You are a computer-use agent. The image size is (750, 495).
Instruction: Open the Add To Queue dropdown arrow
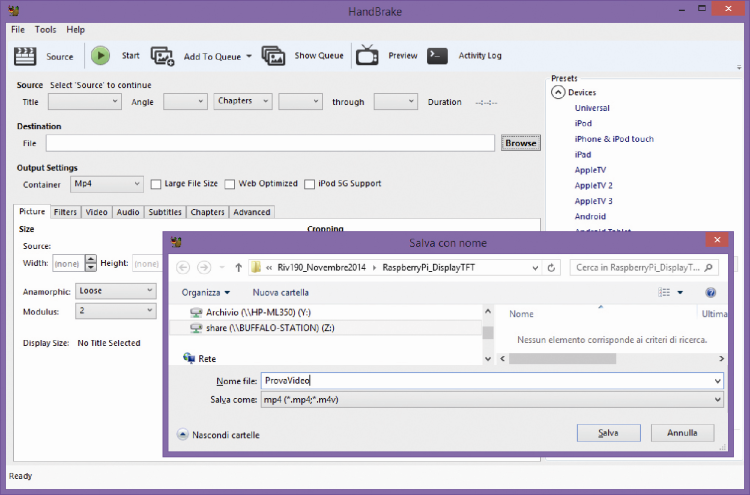(249, 56)
